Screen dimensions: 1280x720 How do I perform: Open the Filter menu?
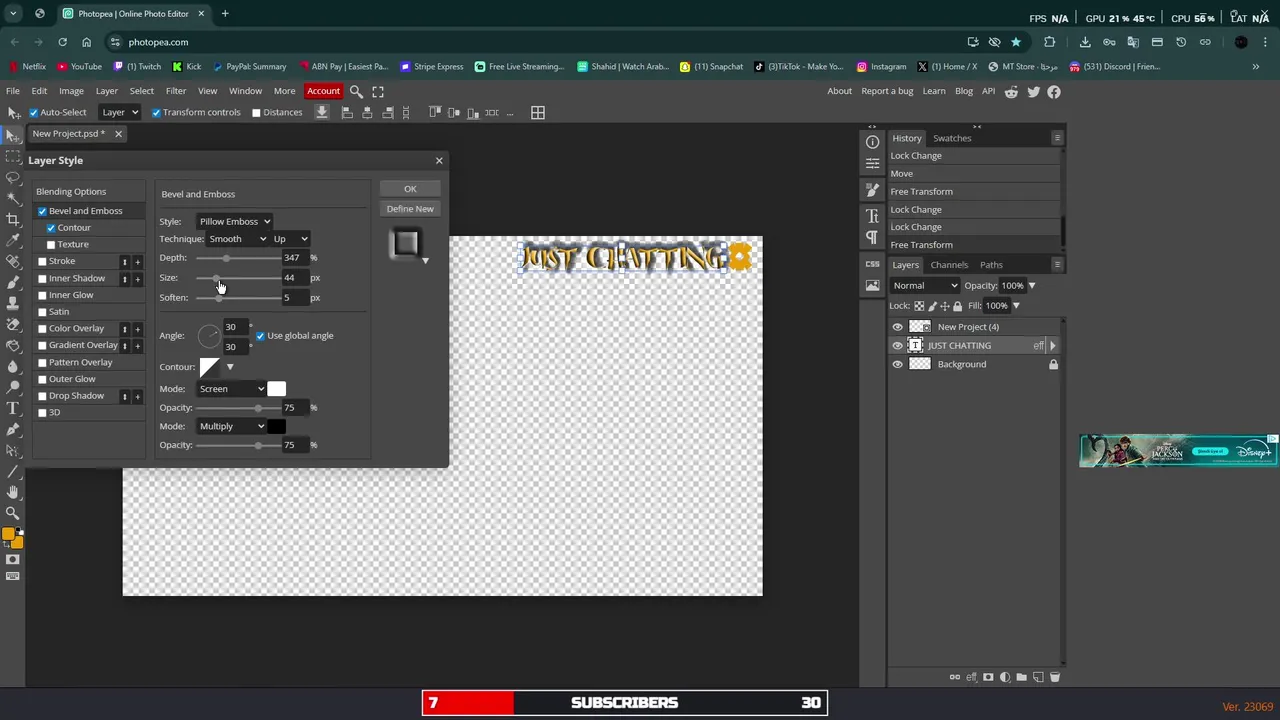pos(176,91)
